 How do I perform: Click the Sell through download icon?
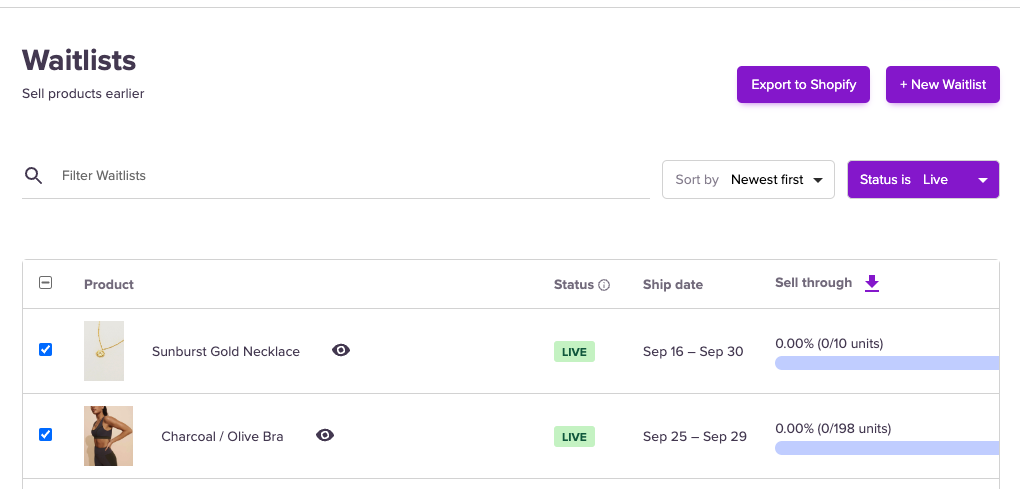pyautogui.click(x=872, y=283)
